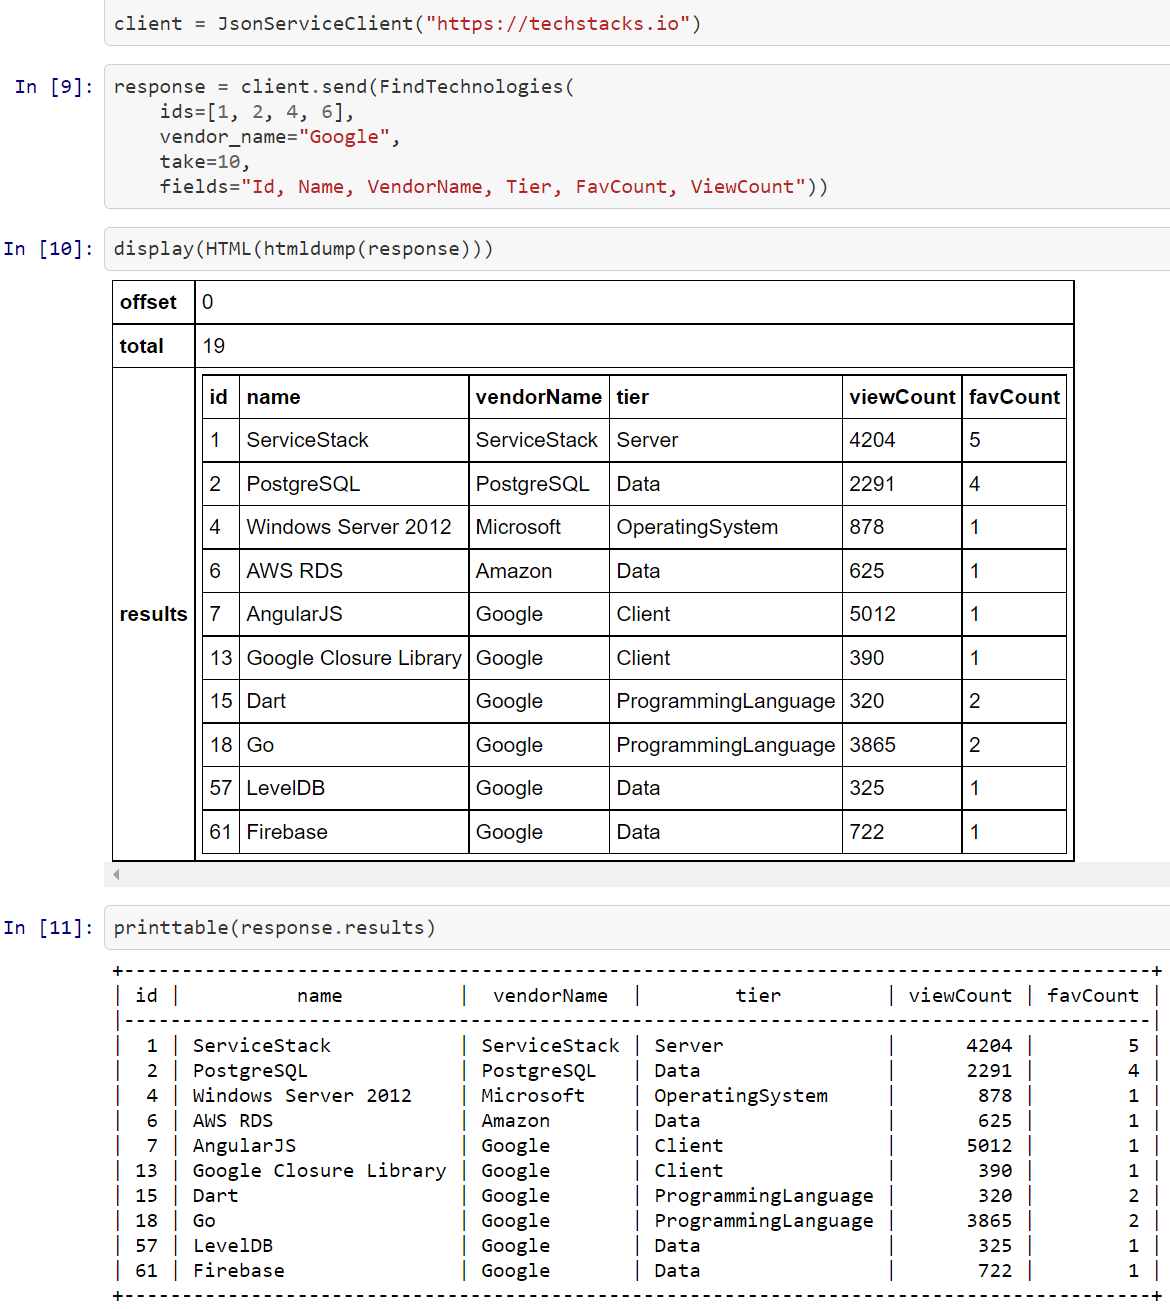Click "Firebase" in the HTML table
The image size is (1170, 1309).
click(x=287, y=832)
